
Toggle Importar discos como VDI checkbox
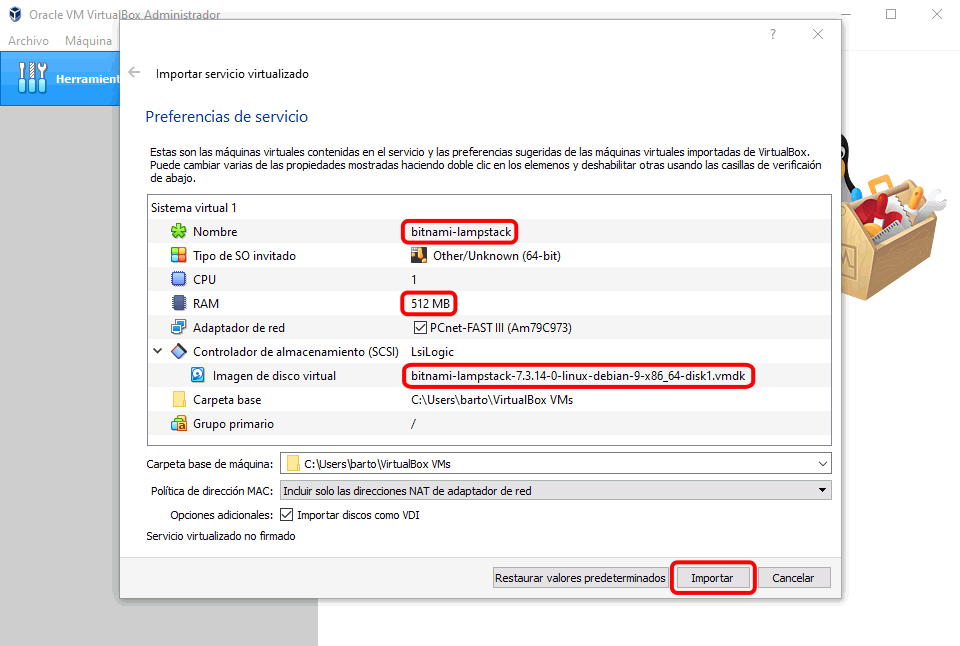(287, 514)
